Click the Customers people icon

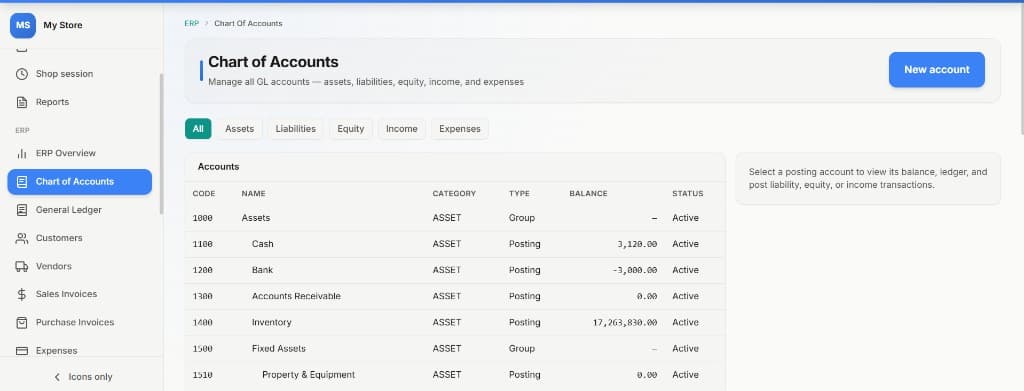tap(22, 238)
